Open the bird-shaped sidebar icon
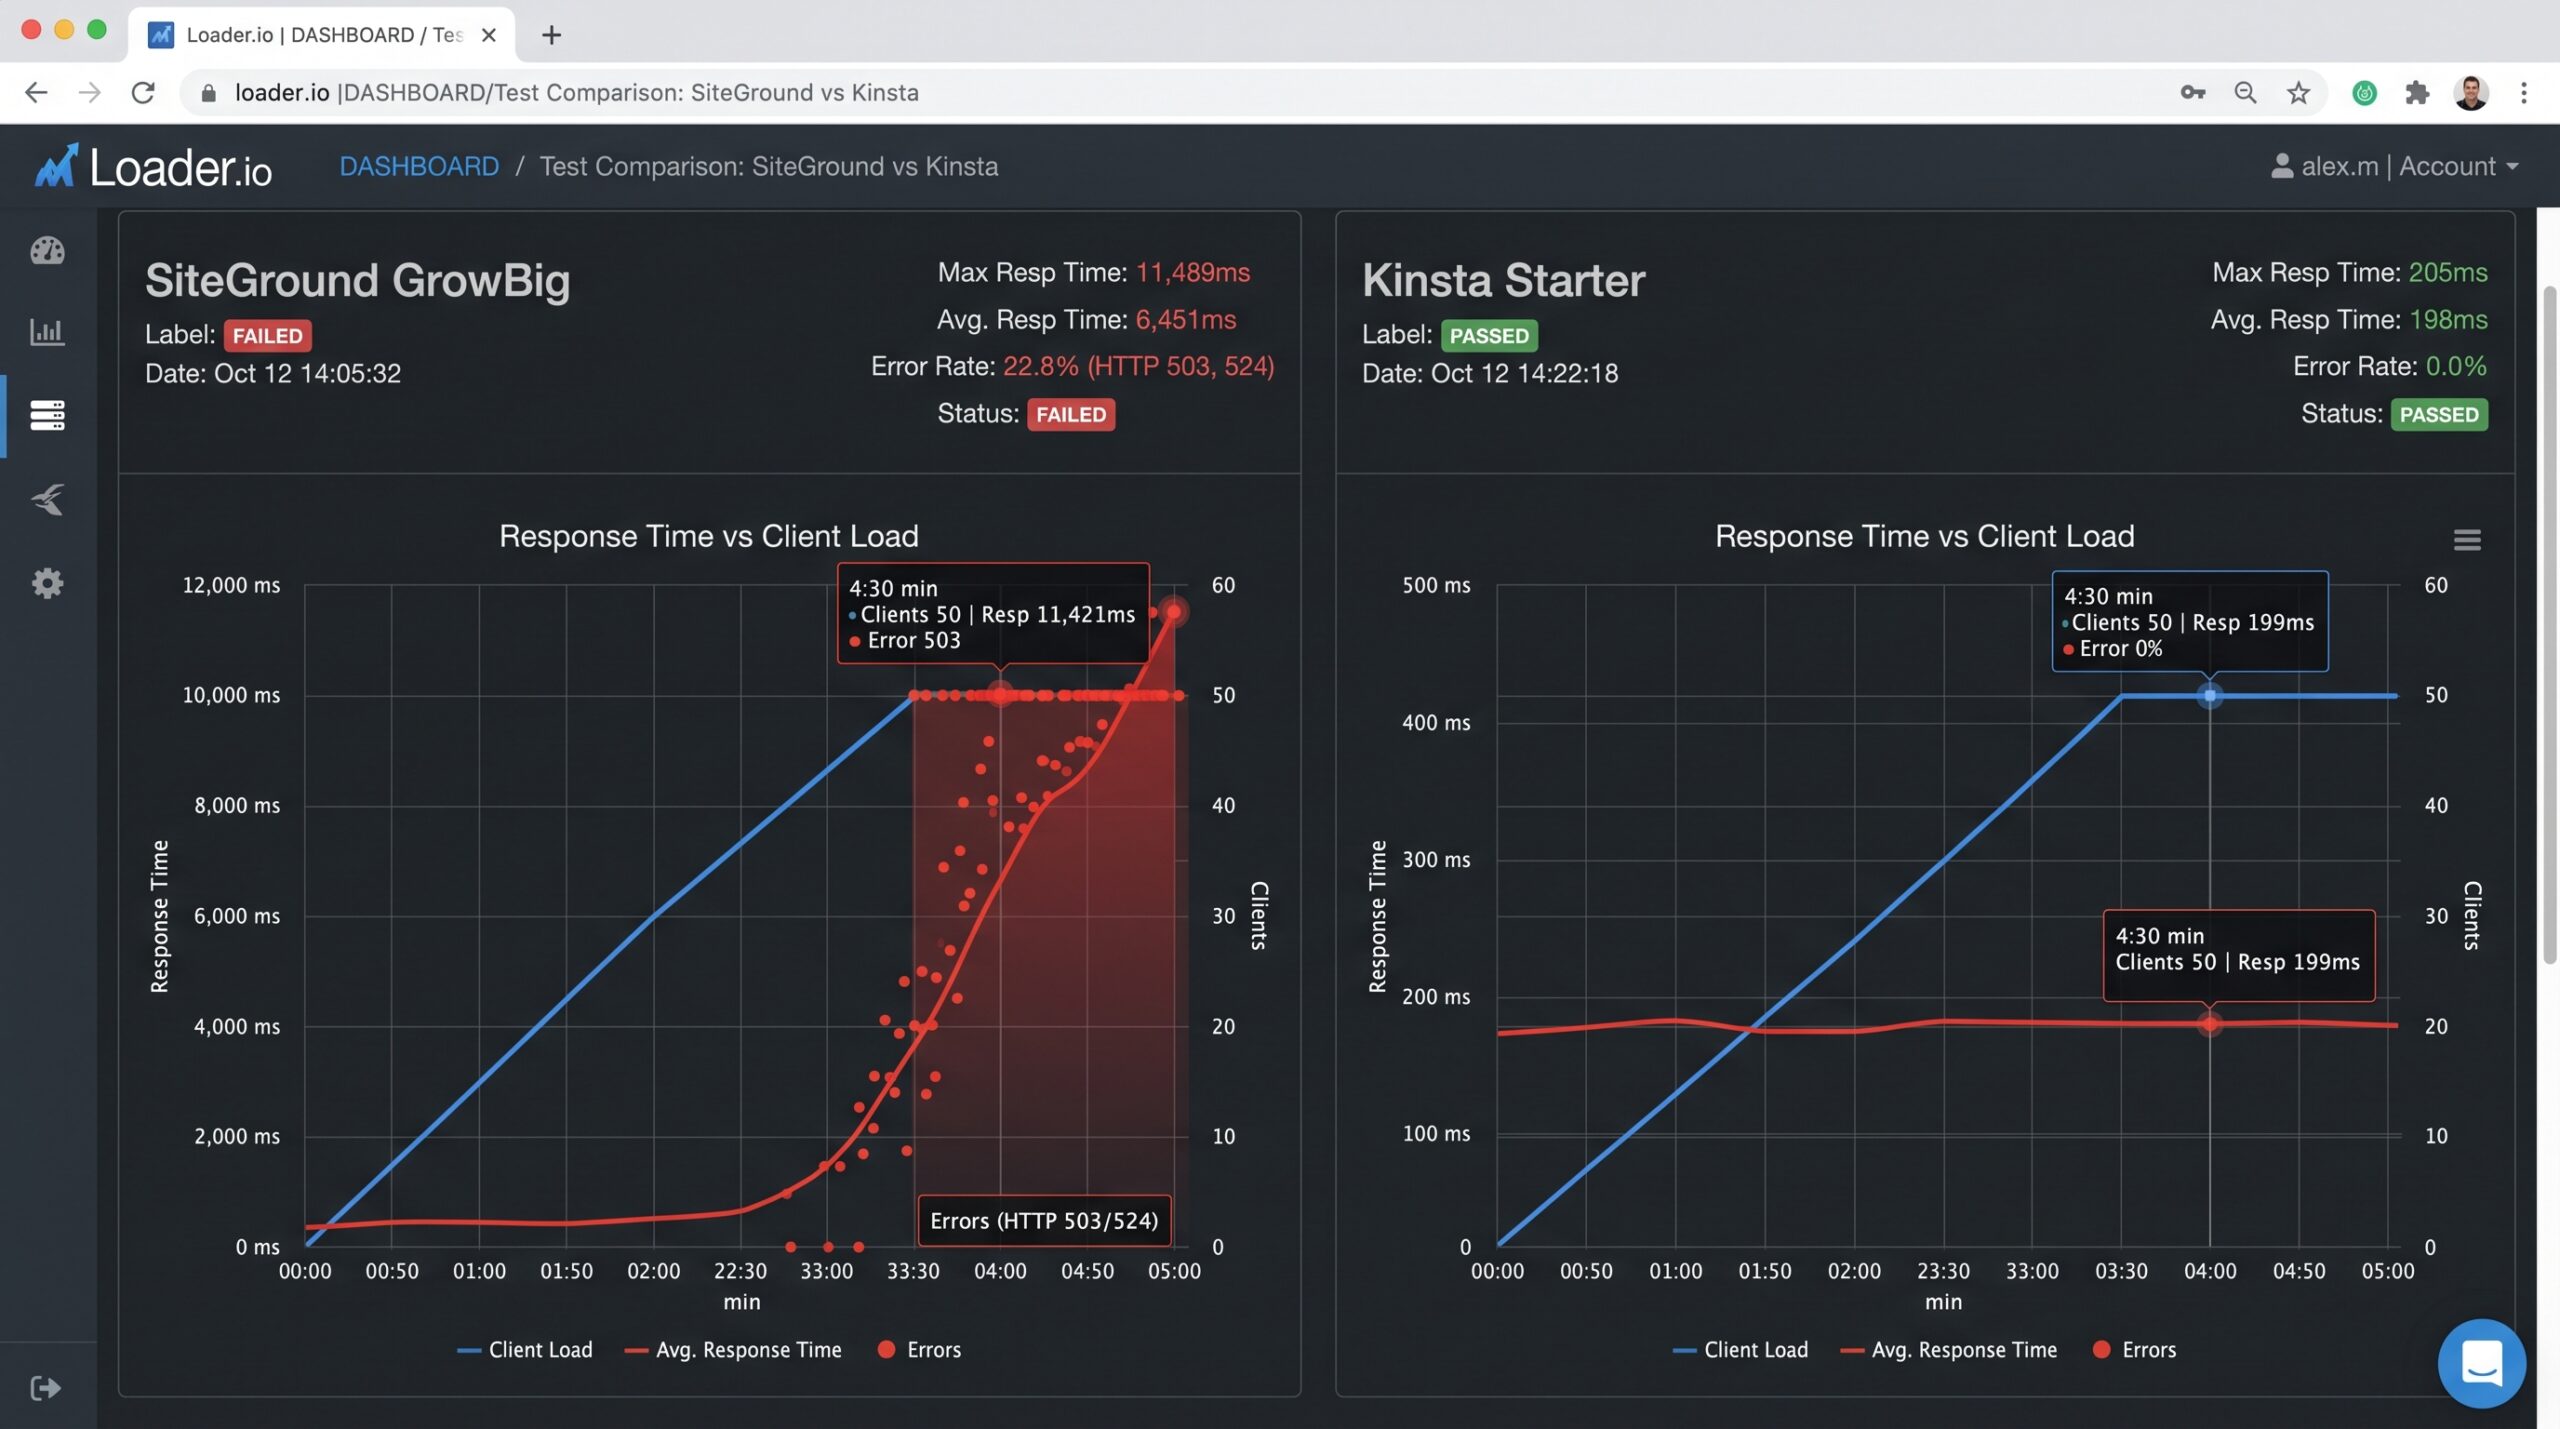The image size is (2560, 1429). 47,498
